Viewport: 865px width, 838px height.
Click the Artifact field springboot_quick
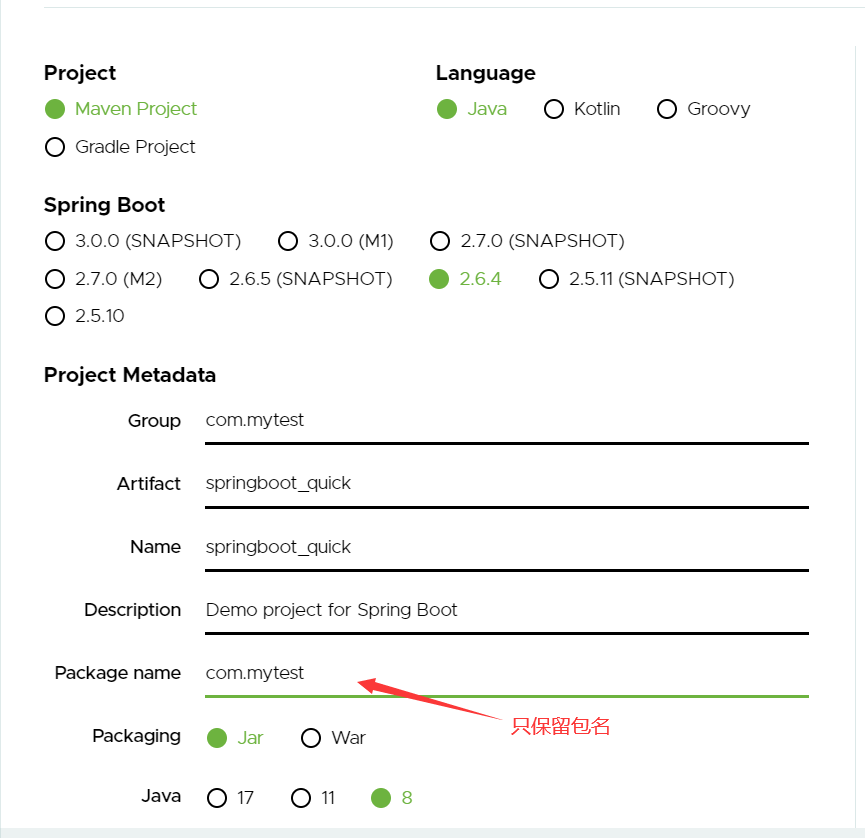tap(500, 483)
